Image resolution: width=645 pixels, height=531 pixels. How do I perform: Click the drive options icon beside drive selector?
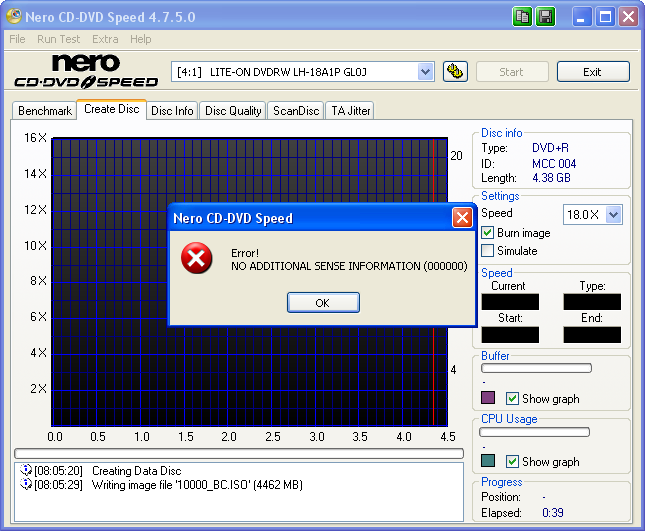455,72
